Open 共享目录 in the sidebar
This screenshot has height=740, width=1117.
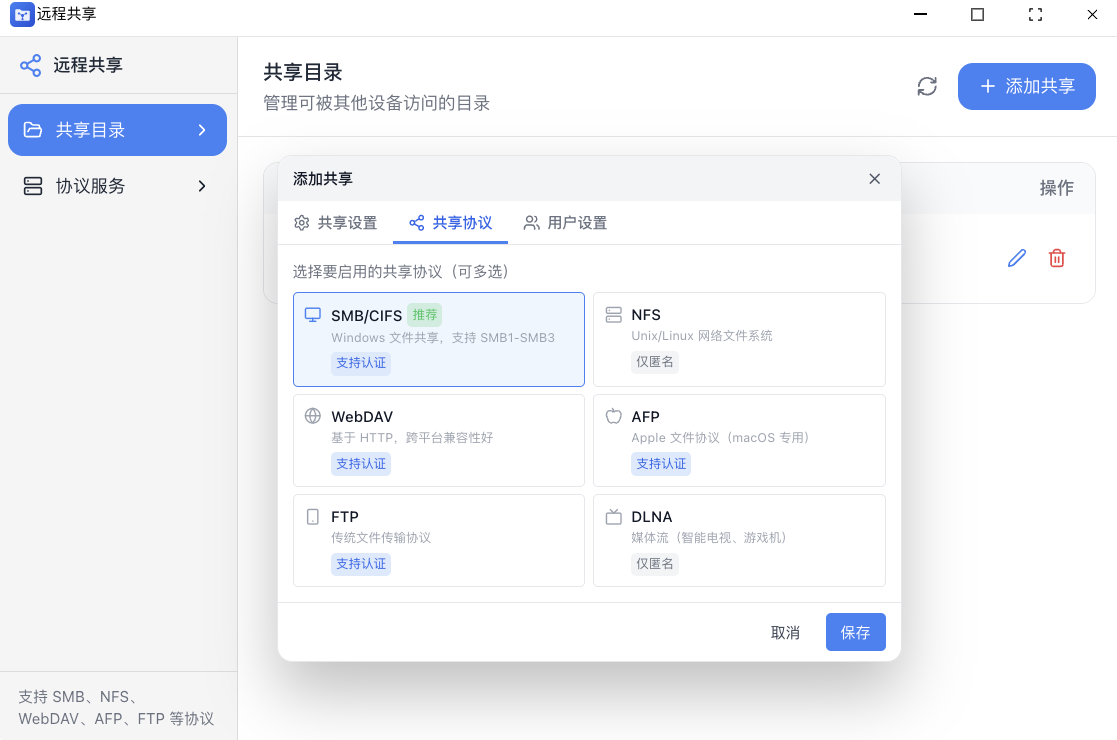(118, 130)
